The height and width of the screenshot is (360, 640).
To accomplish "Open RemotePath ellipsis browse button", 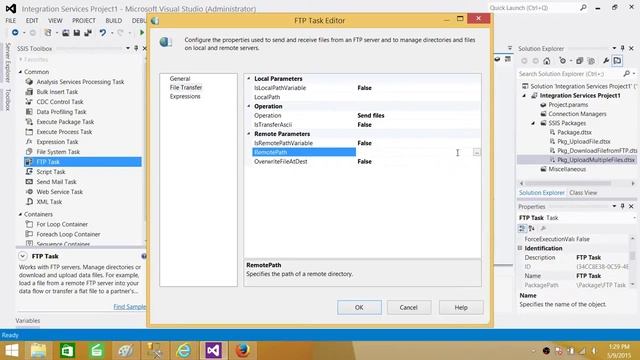I will (476, 152).
